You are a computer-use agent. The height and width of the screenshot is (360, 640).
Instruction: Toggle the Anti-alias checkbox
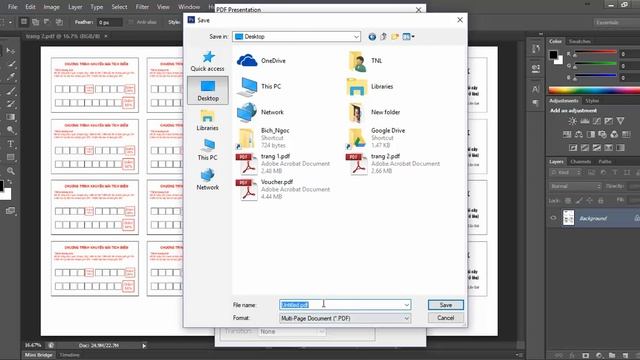(x=131, y=22)
